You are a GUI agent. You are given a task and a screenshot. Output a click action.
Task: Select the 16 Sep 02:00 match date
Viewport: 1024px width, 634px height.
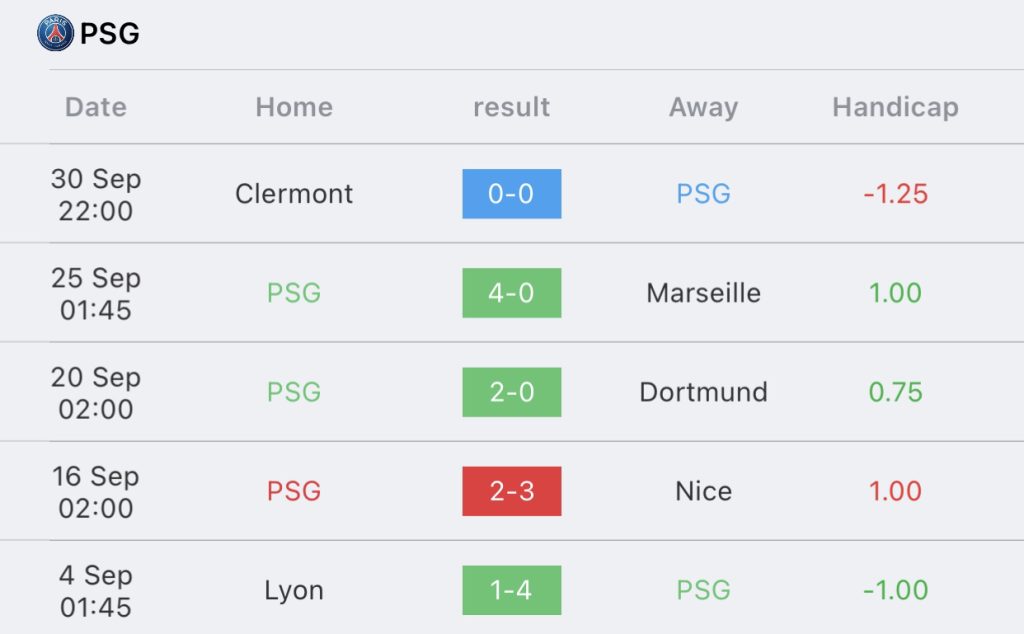point(96,492)
